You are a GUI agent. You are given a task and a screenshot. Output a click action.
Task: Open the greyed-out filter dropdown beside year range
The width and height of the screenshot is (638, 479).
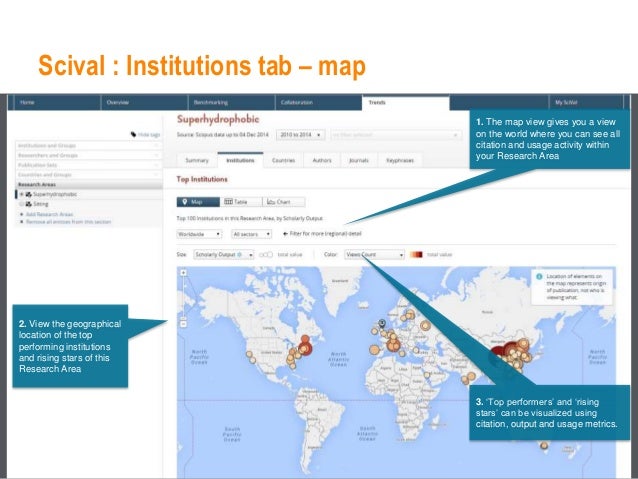click(396, 135)
